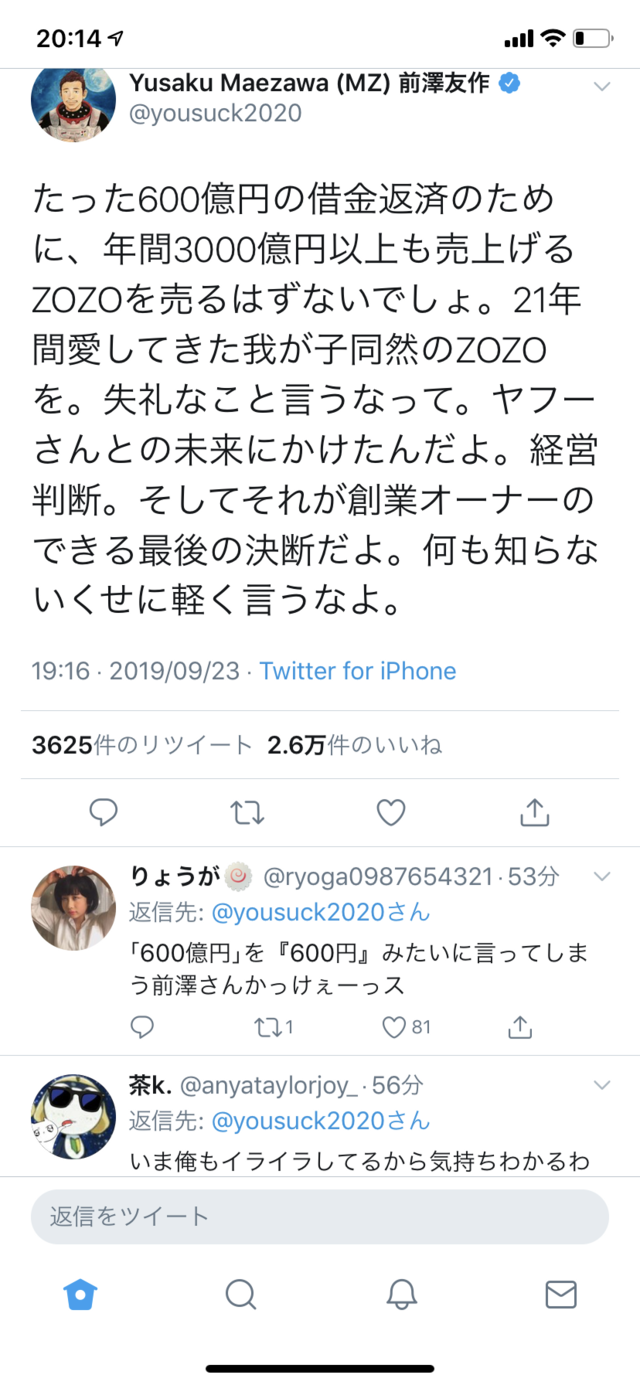Viewport: 640px width, 1385px height.
Task: Tap the 返信をツイート reply field
Action: (320, 1216)
